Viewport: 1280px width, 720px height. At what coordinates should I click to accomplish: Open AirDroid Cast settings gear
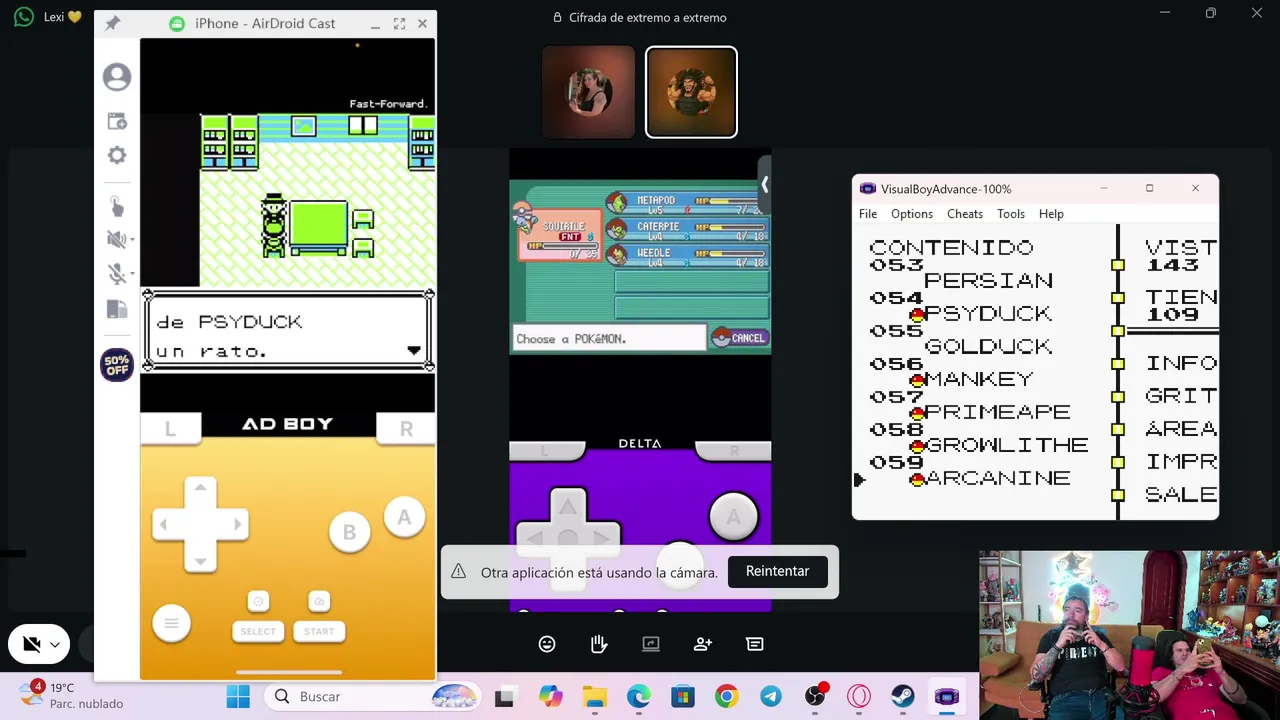click(117, 155)
